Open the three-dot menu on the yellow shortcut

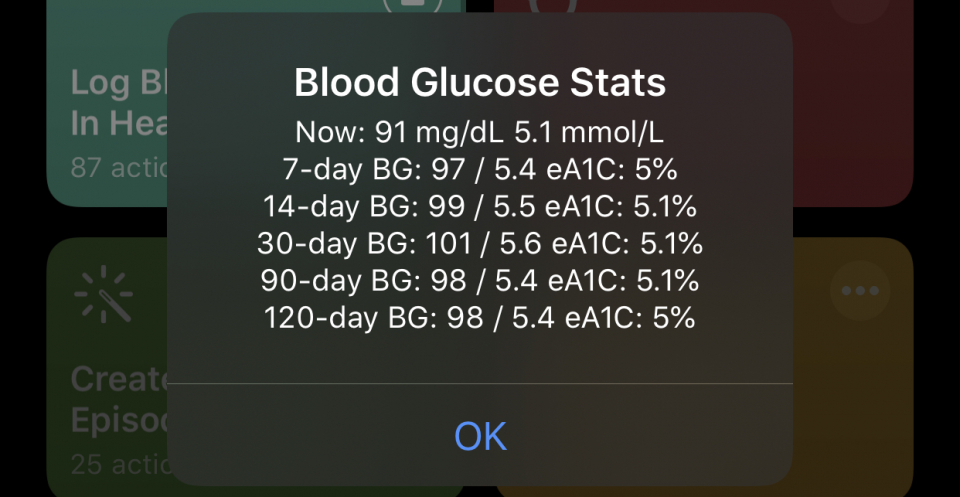pyautogui.click(x=860, y=291)
